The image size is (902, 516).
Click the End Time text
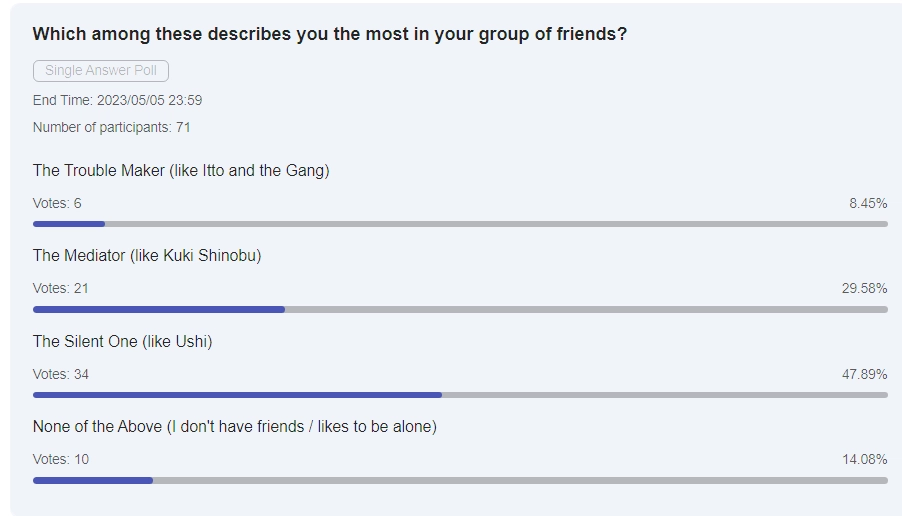coord(118,100)
